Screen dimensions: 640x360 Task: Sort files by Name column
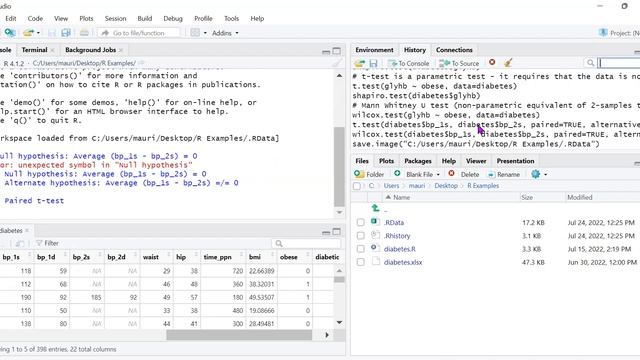coord(401,197)
